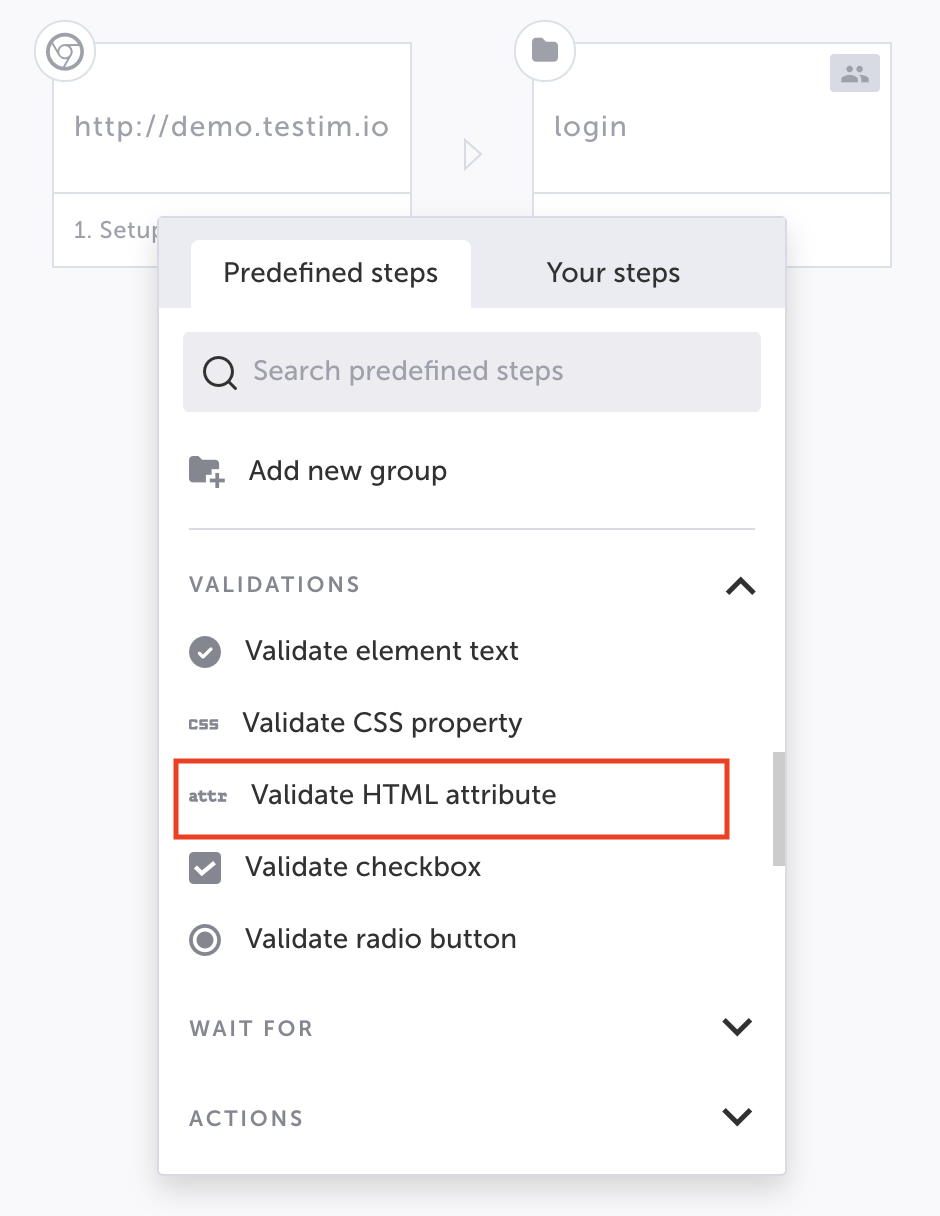This screenshot has width=940, height=1216.
Task: Click the Add new group folder icon
Action: [x=207, y=471]
